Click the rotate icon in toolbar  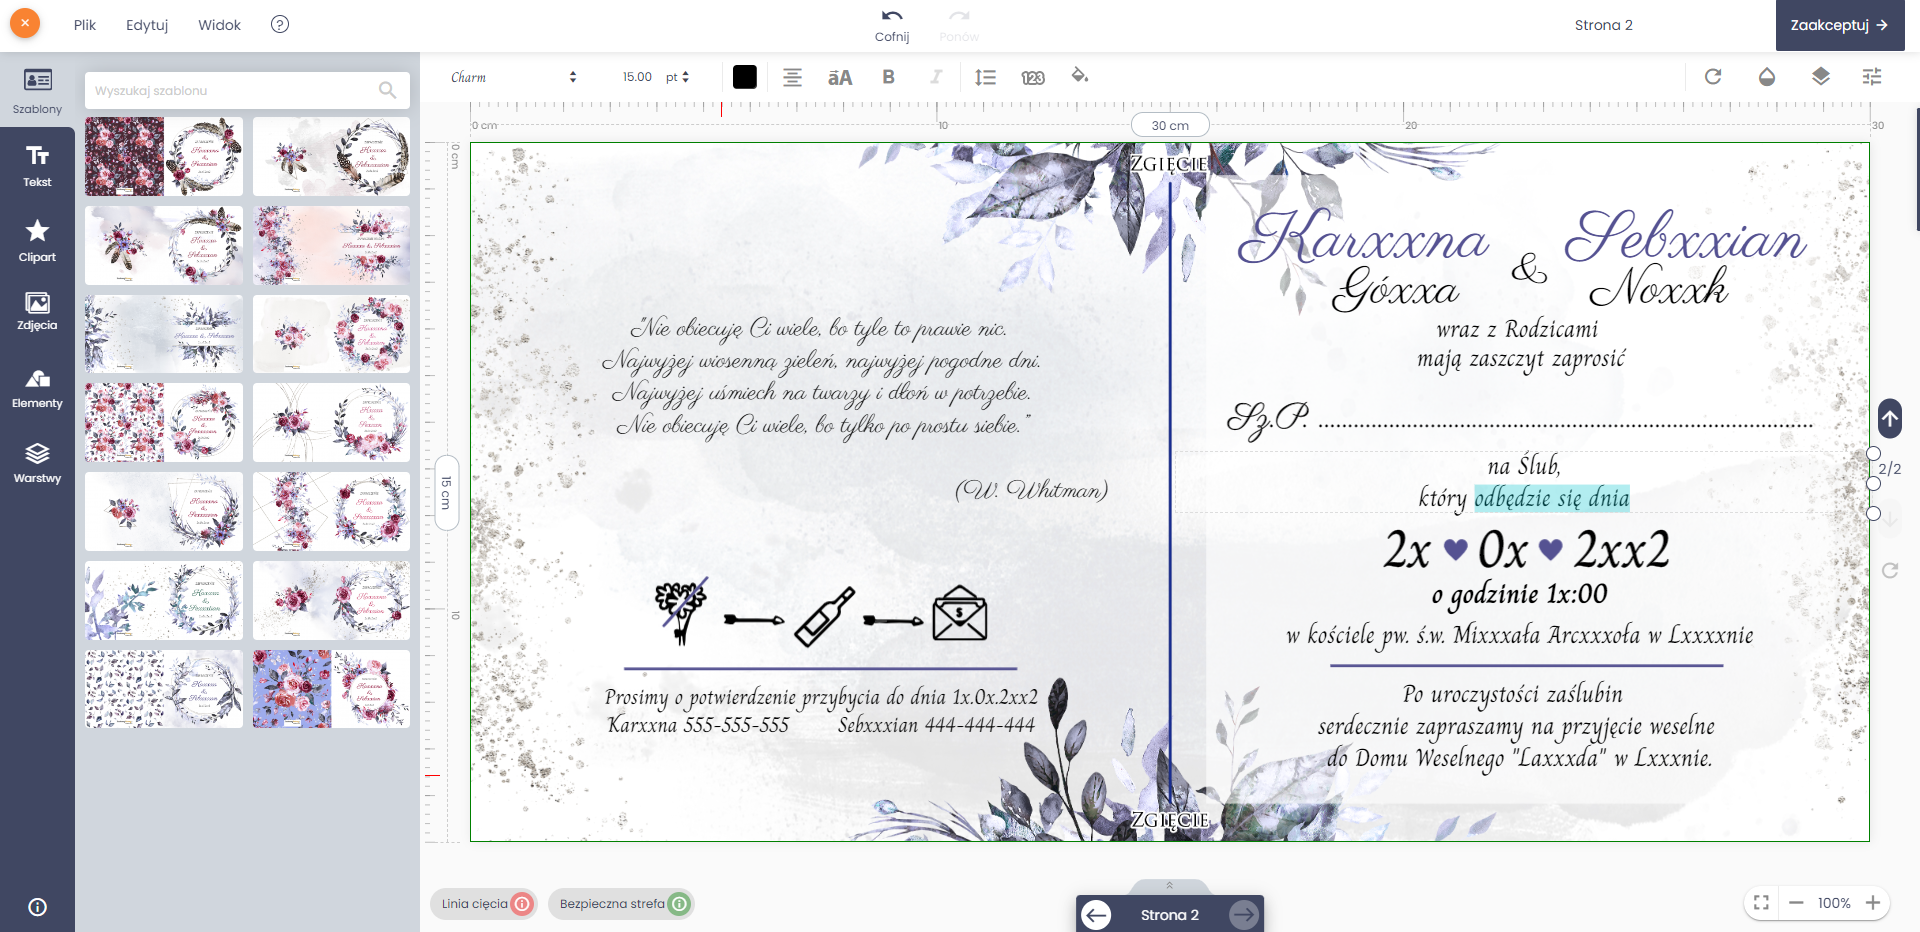(1713, 76)
